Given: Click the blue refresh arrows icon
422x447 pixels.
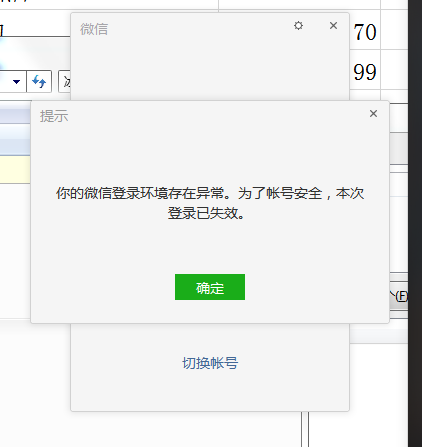Looking at the screenshot, I should tap(39, 81).
